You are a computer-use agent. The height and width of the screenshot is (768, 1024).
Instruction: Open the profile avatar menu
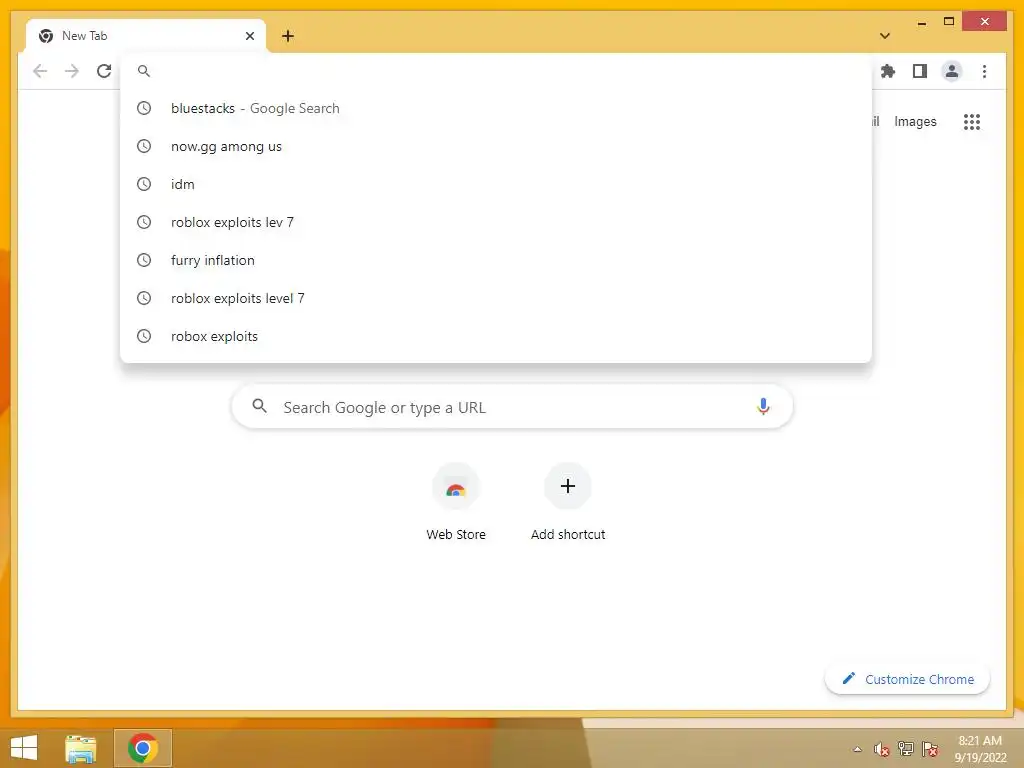point(952,71)
